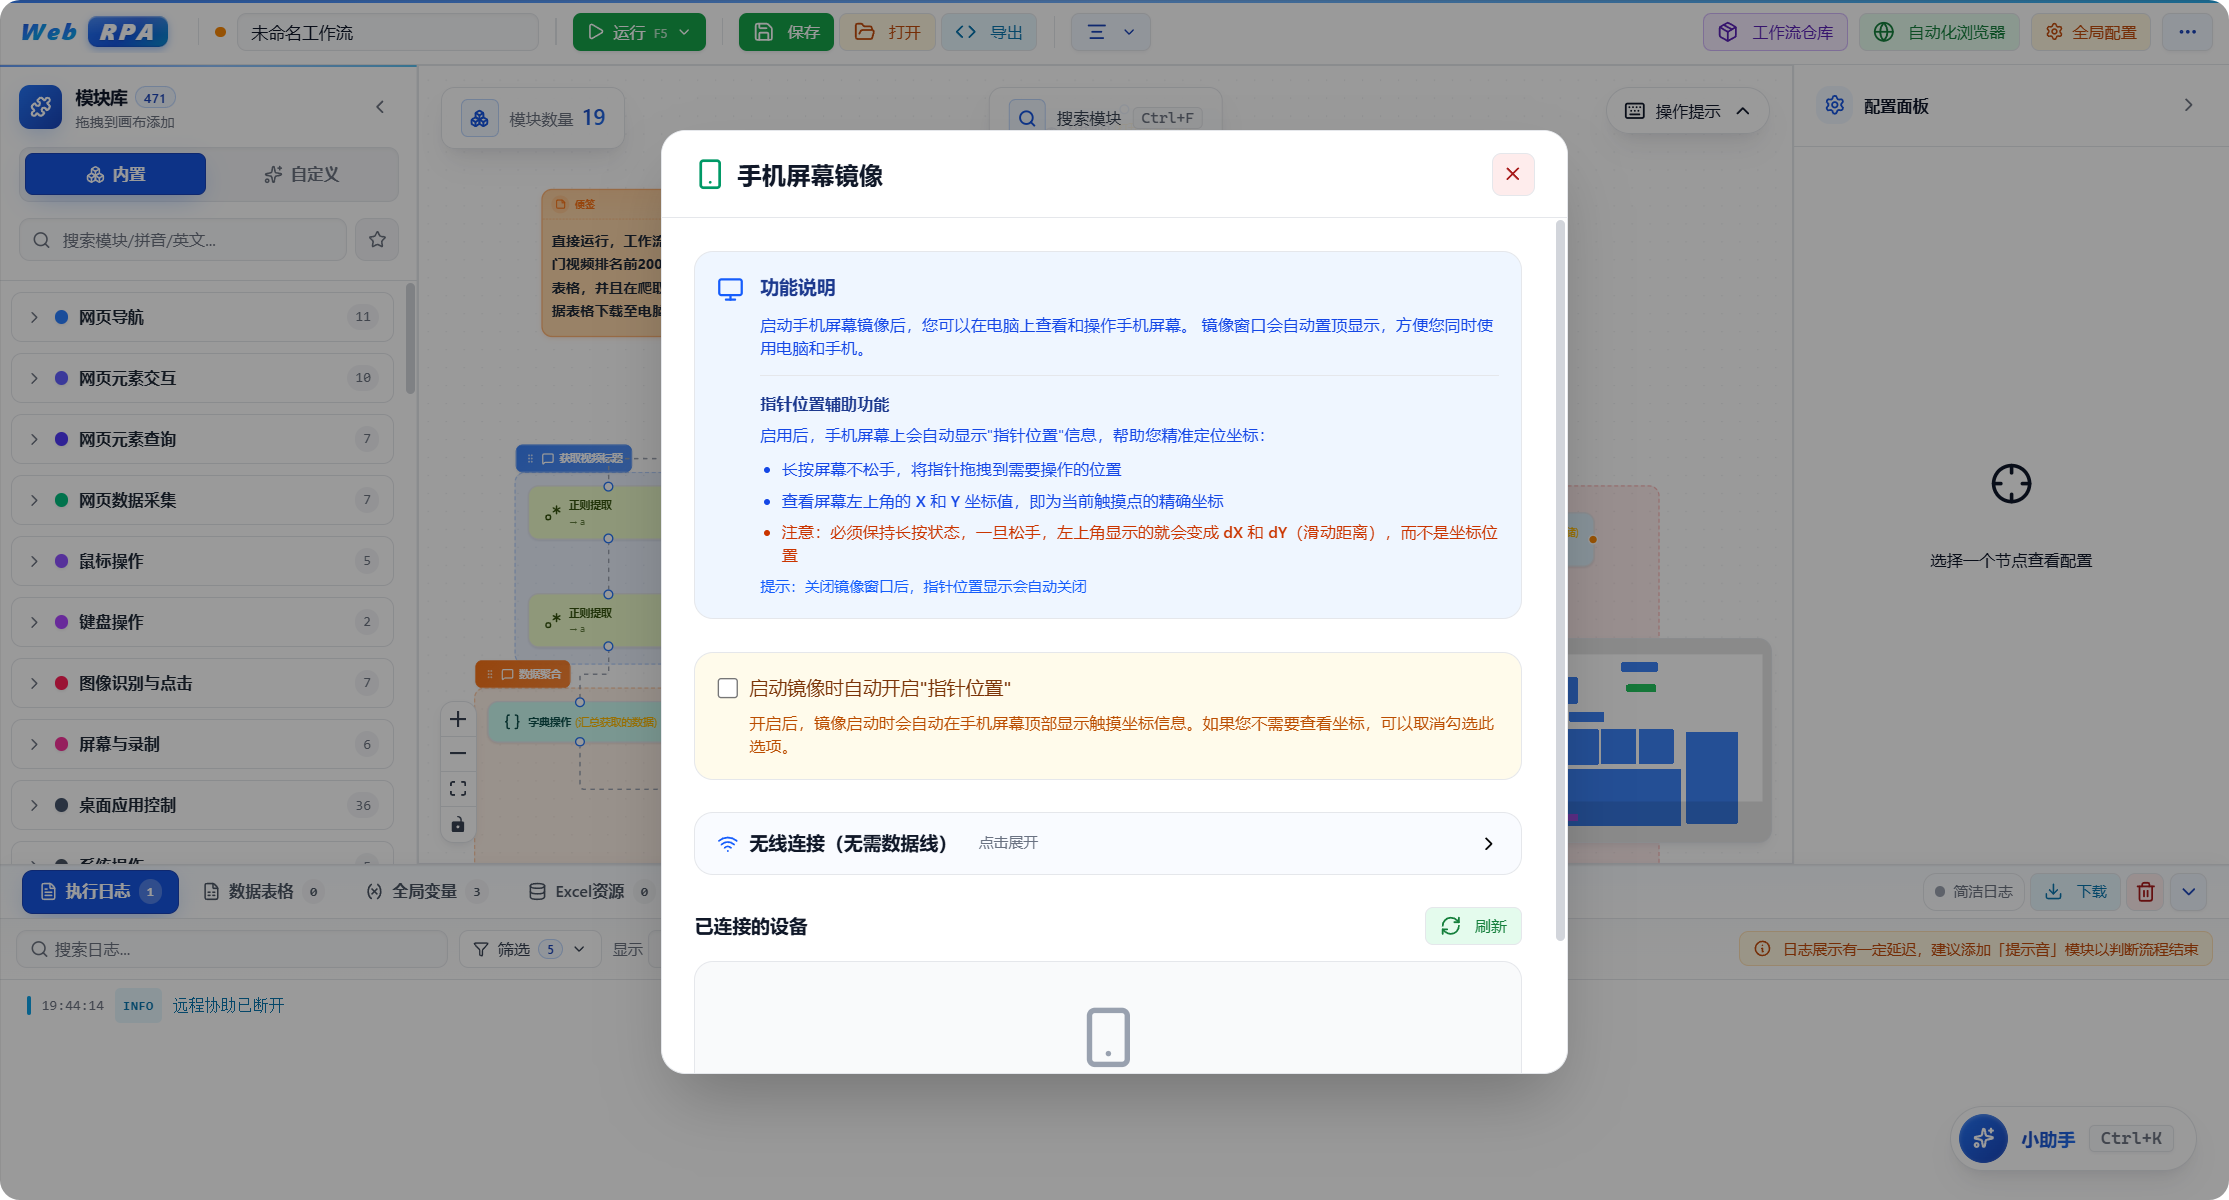
Task: Click the 配置面板 gear icon
Action: point(1835,105)
